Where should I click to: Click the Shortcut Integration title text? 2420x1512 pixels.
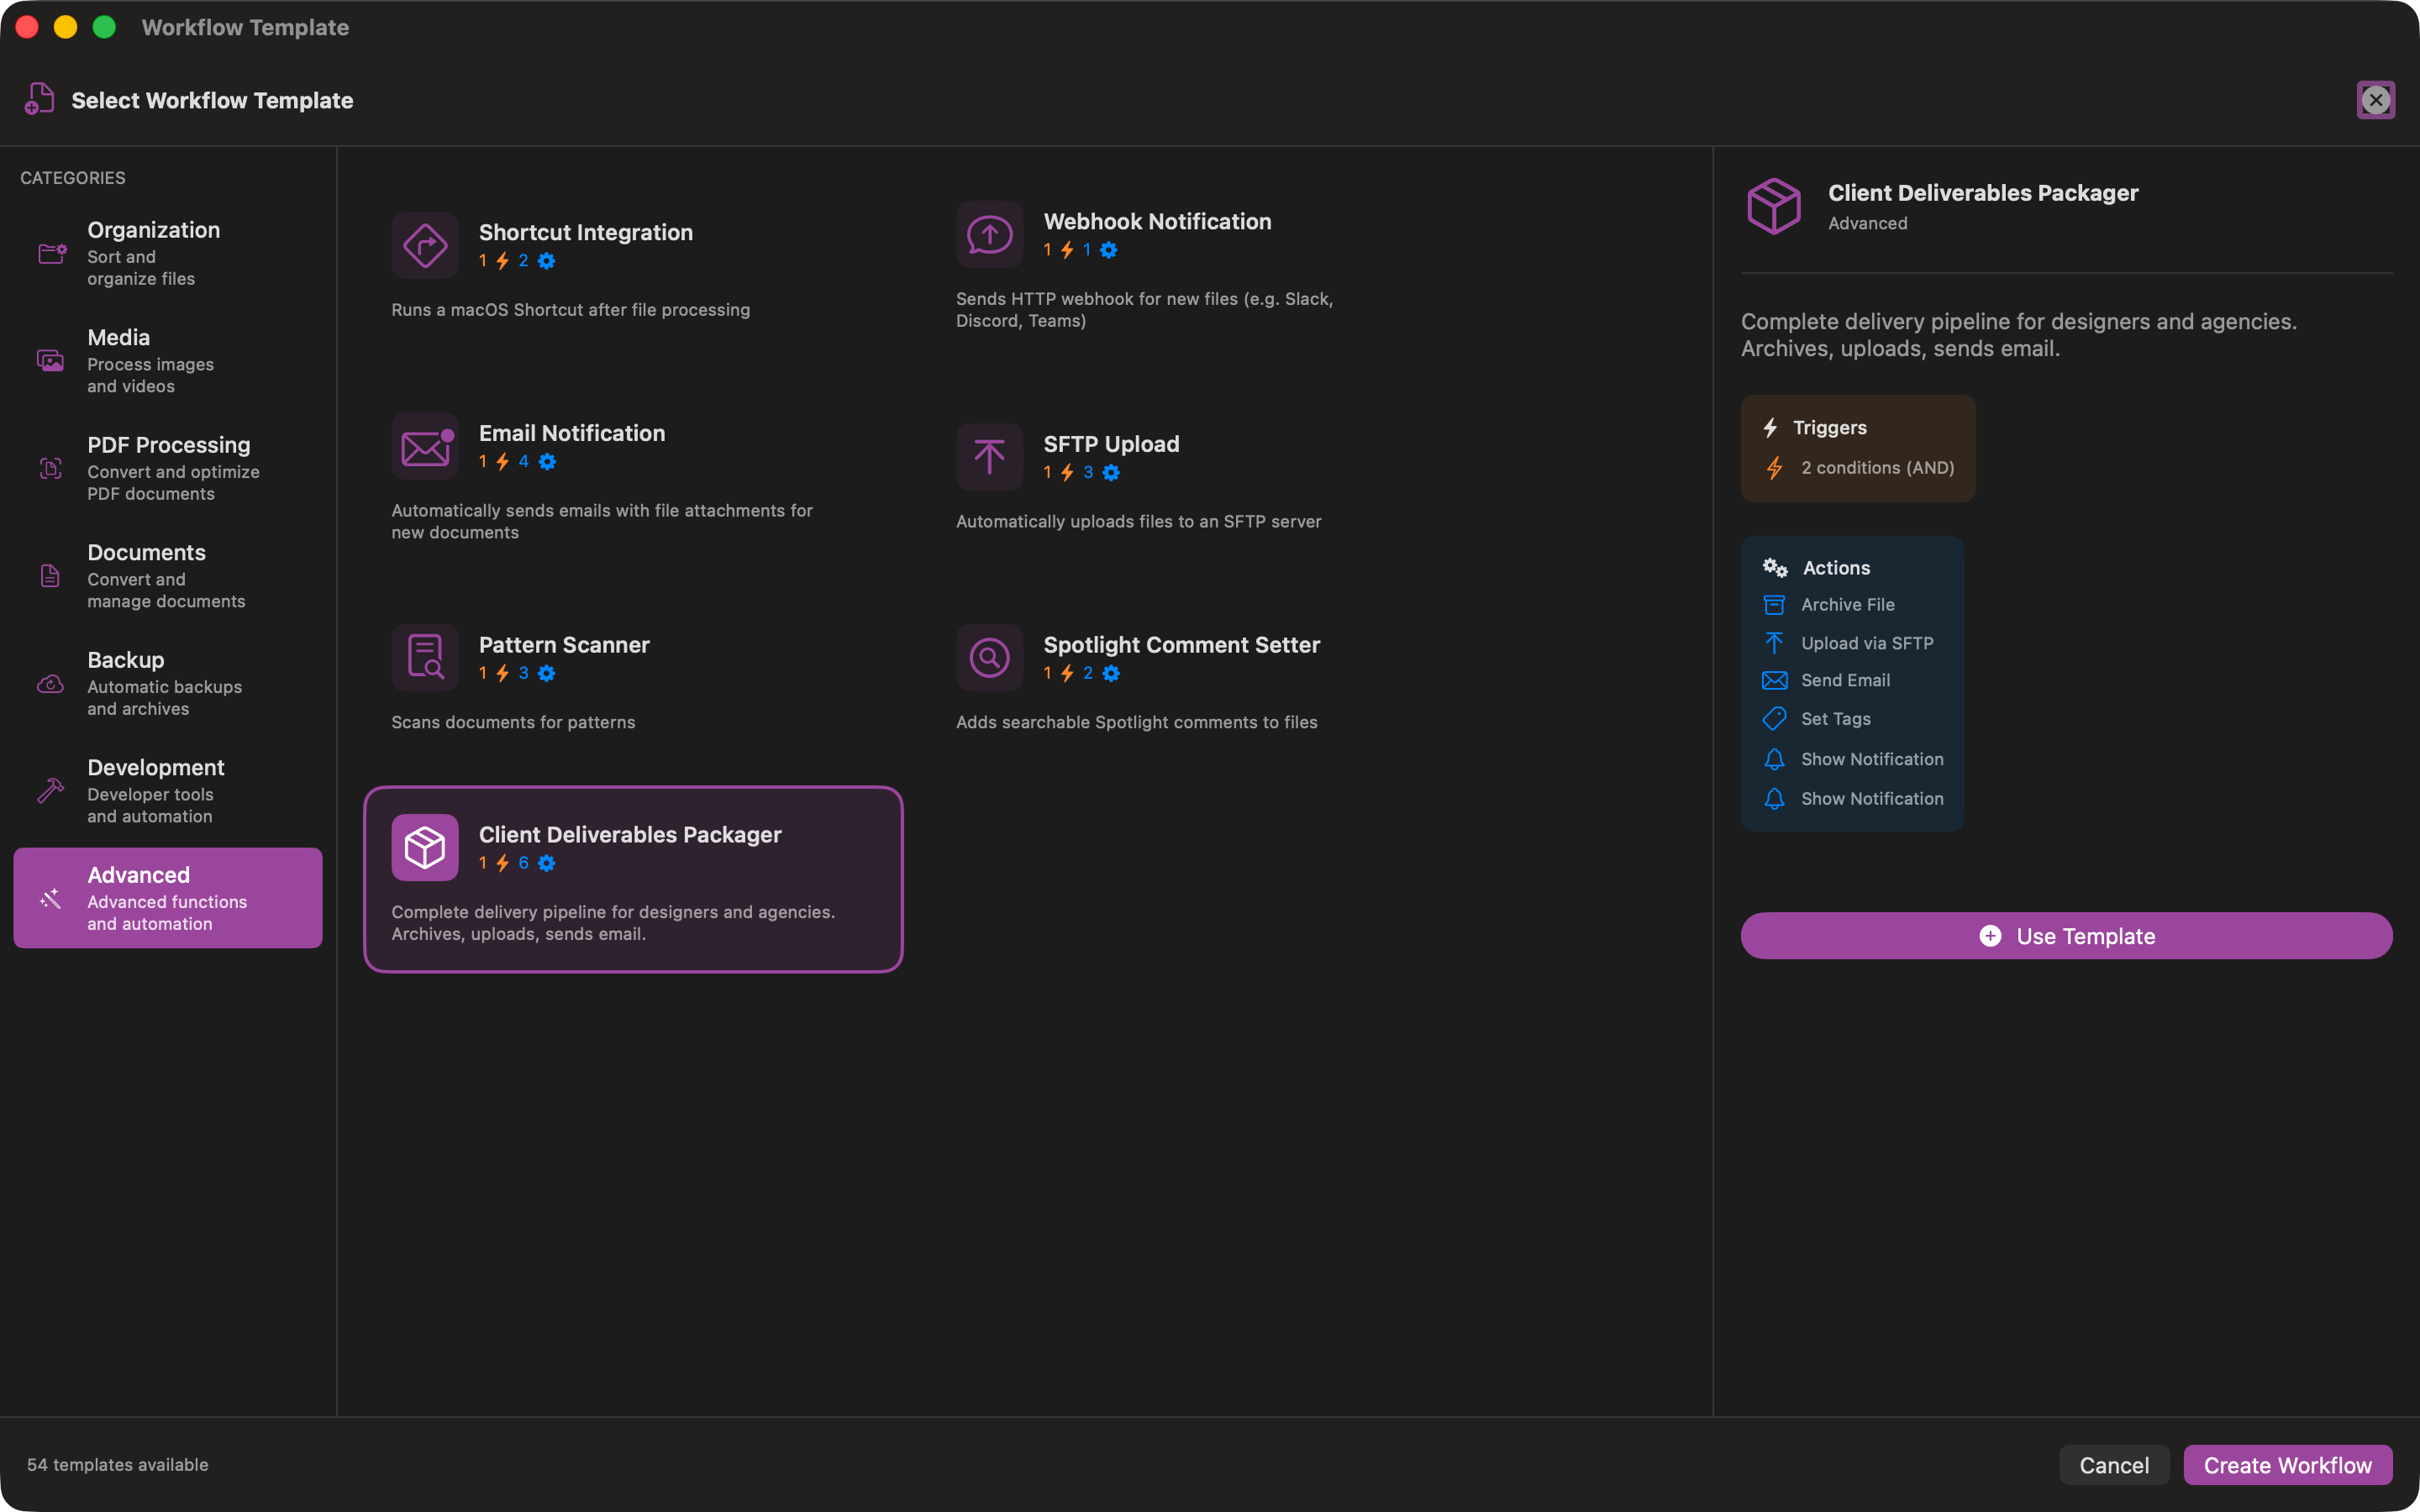coord(585,232)
